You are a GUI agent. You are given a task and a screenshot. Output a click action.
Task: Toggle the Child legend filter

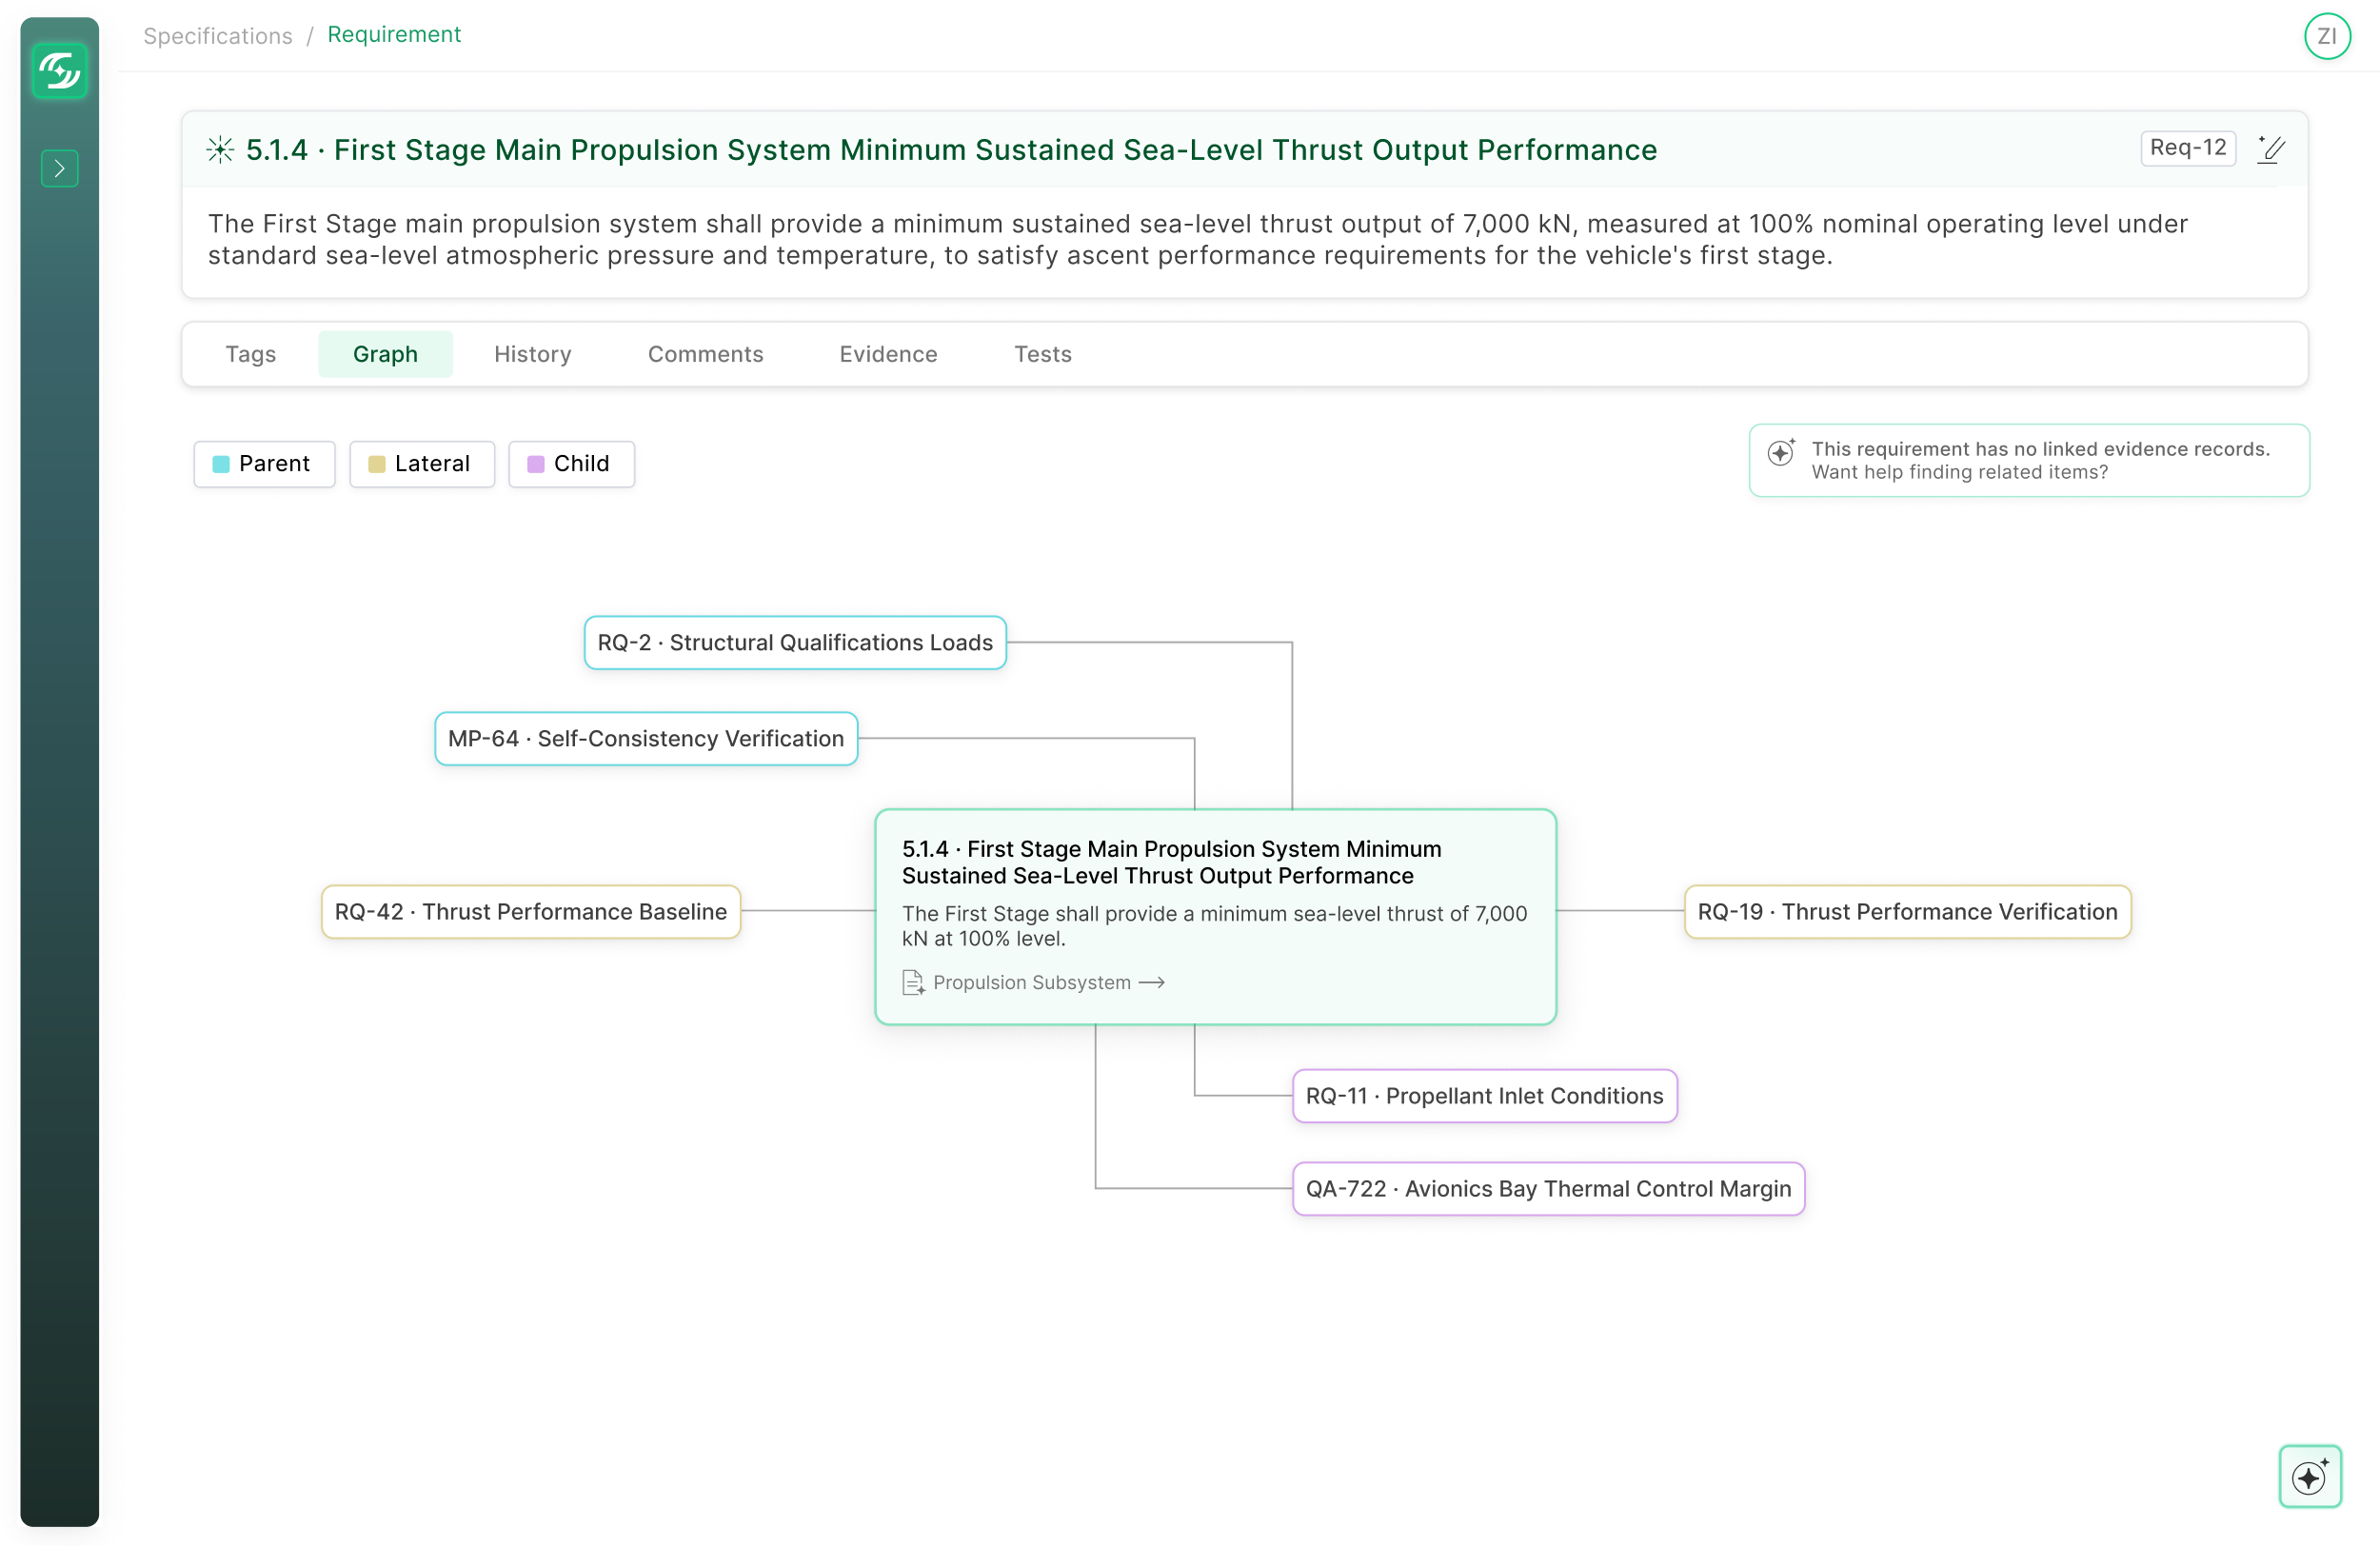tap(570, 463)
